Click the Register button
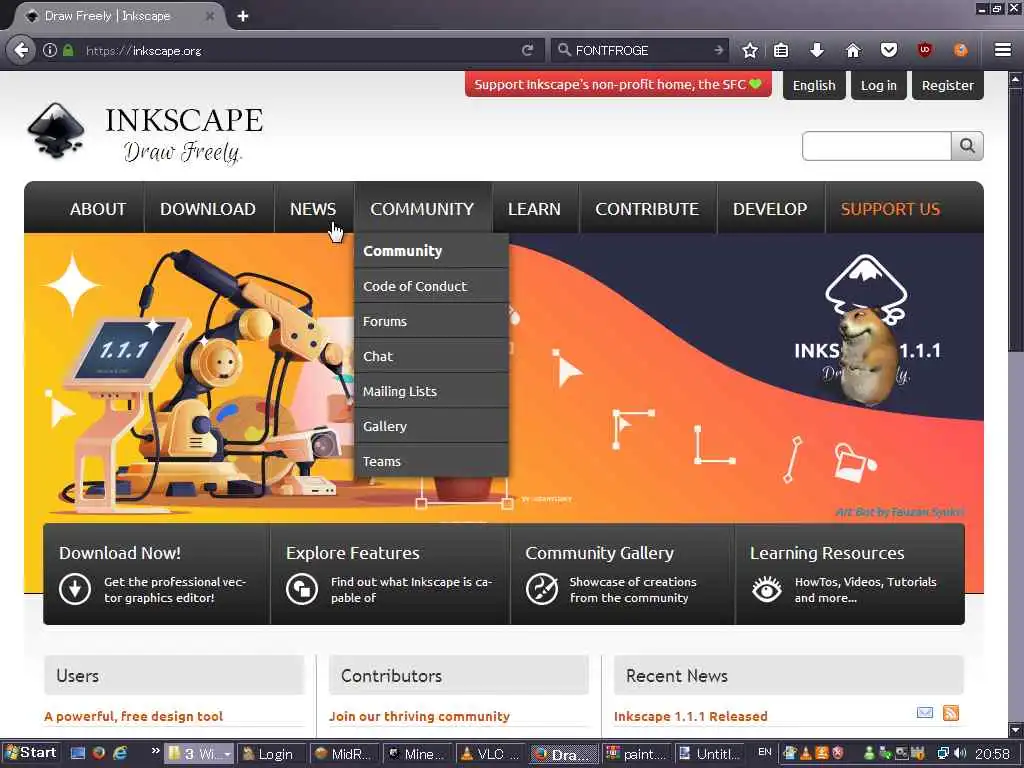Screen dimensions: 1024x768 pos(948,86)
